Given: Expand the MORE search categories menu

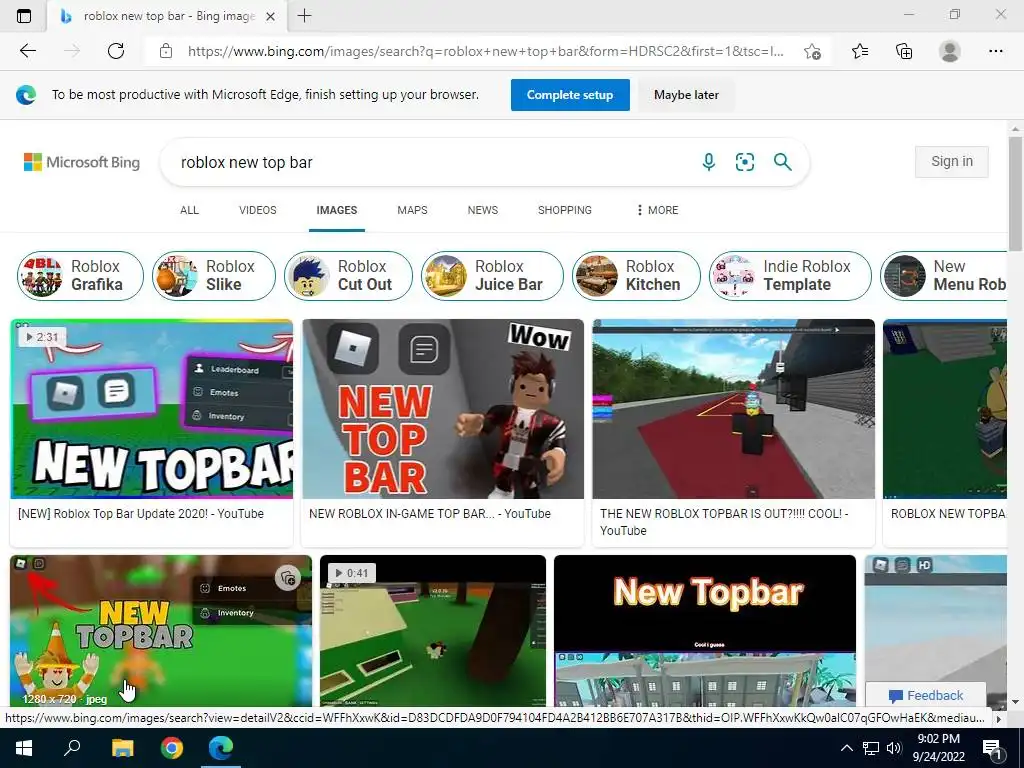Looking at the screenshot, I should coord(657,210).
